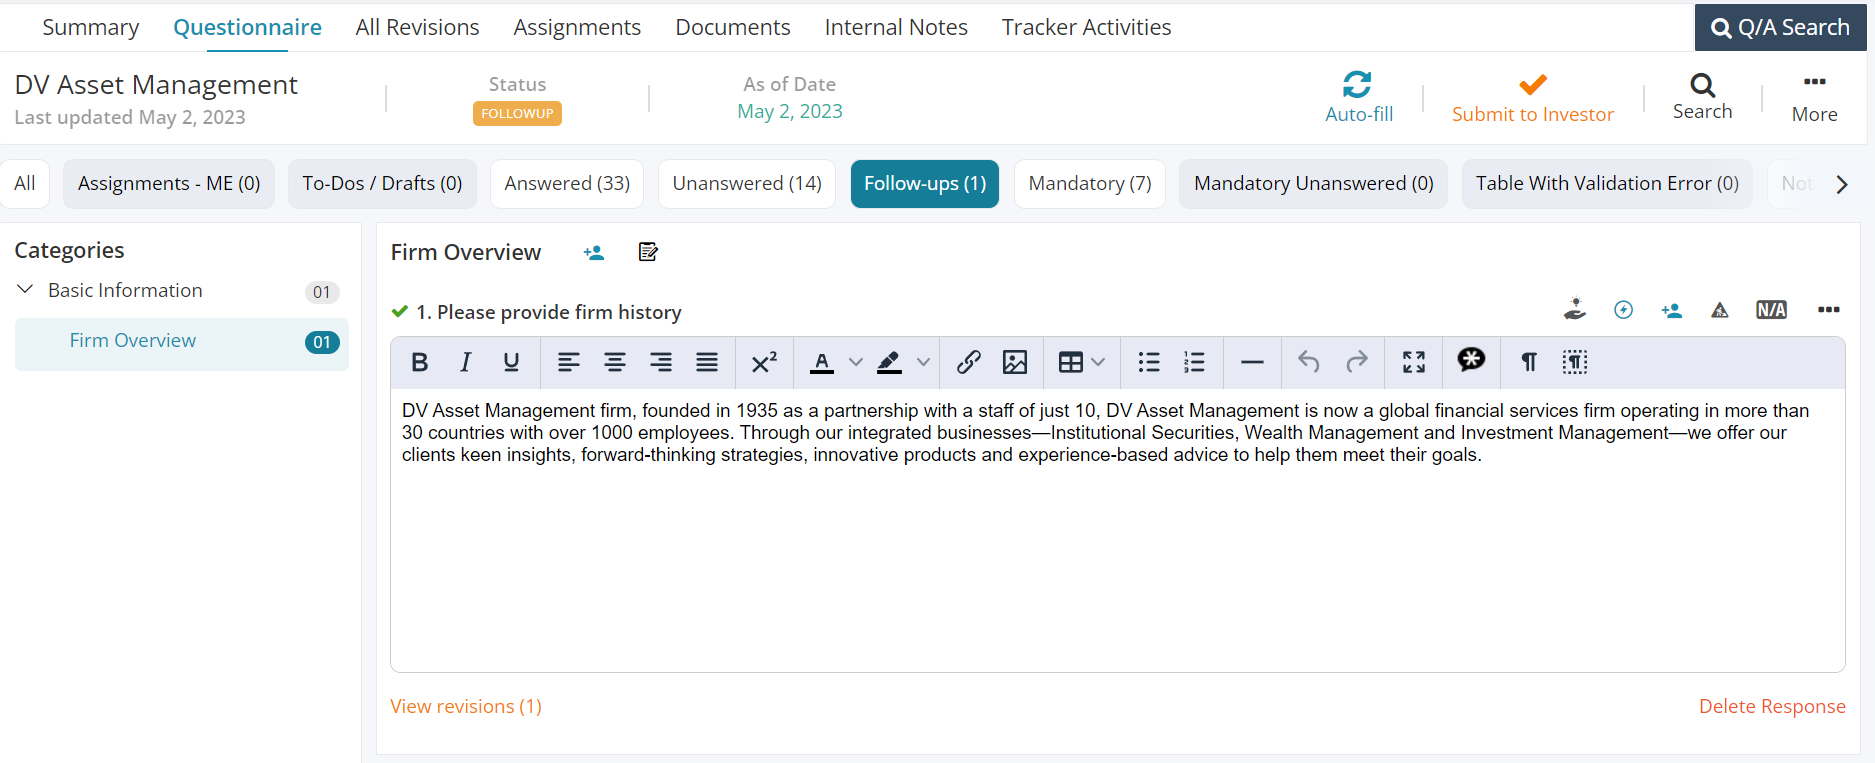Open more options for question 1

[x=1829, y=310]
